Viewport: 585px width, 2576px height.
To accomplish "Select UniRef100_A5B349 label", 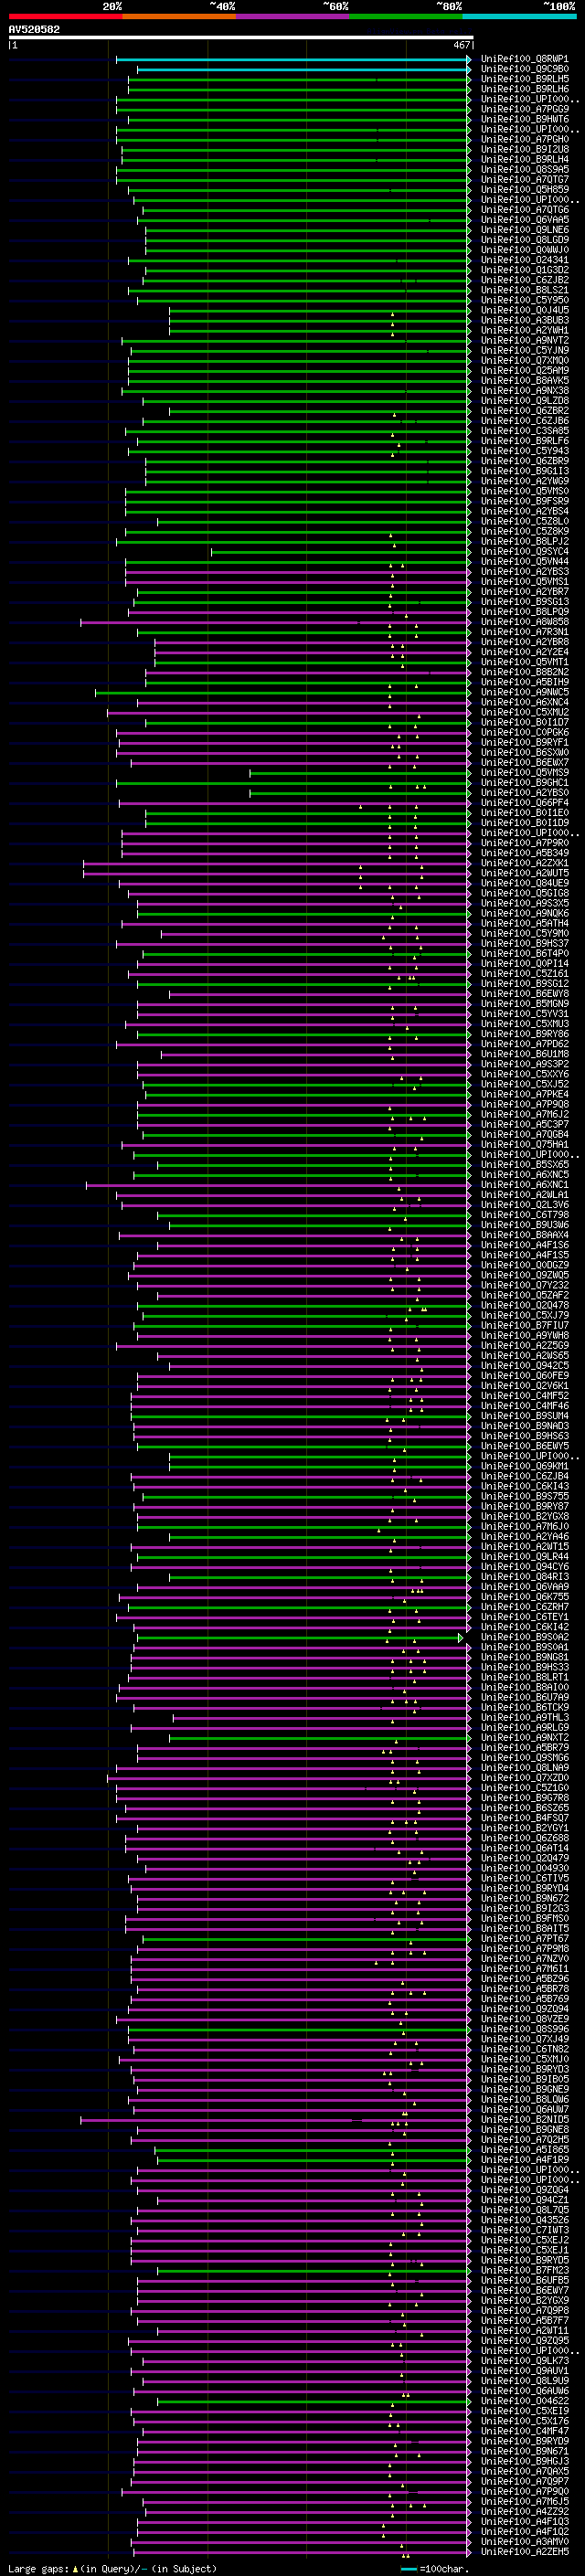I will click(x=524, y=853).
